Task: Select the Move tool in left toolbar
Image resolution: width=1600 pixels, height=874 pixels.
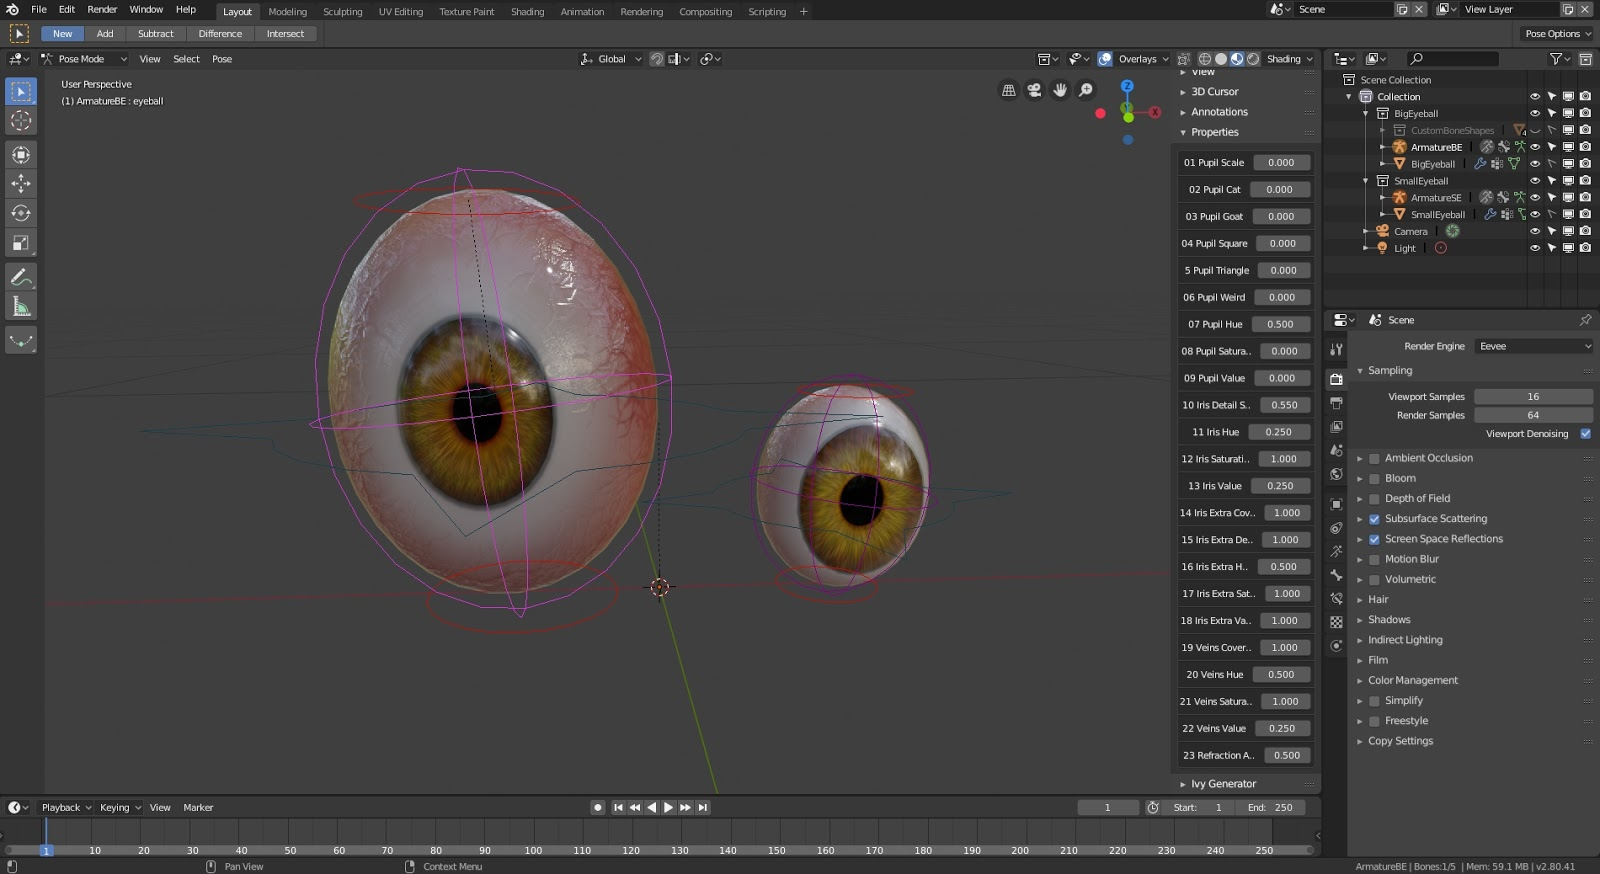Action: tap(20, 184)
